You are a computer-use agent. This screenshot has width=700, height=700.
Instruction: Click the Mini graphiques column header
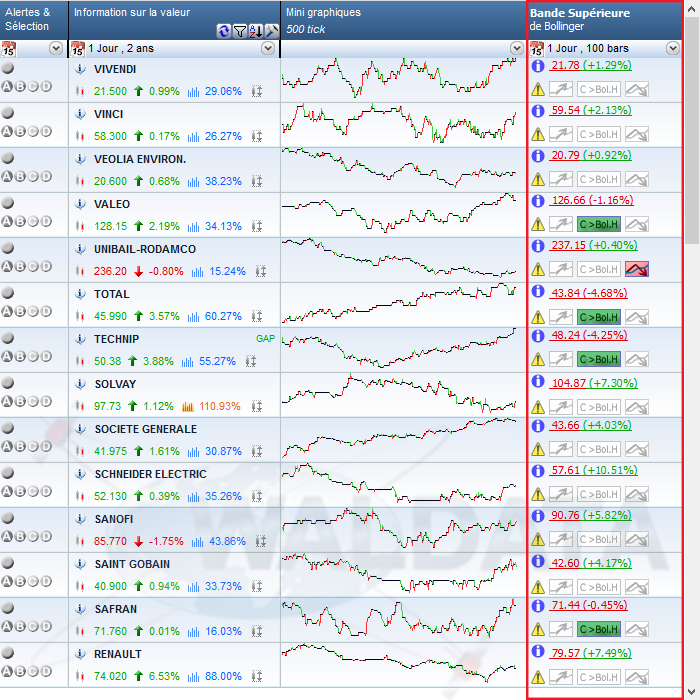click(x=404, y=20)
